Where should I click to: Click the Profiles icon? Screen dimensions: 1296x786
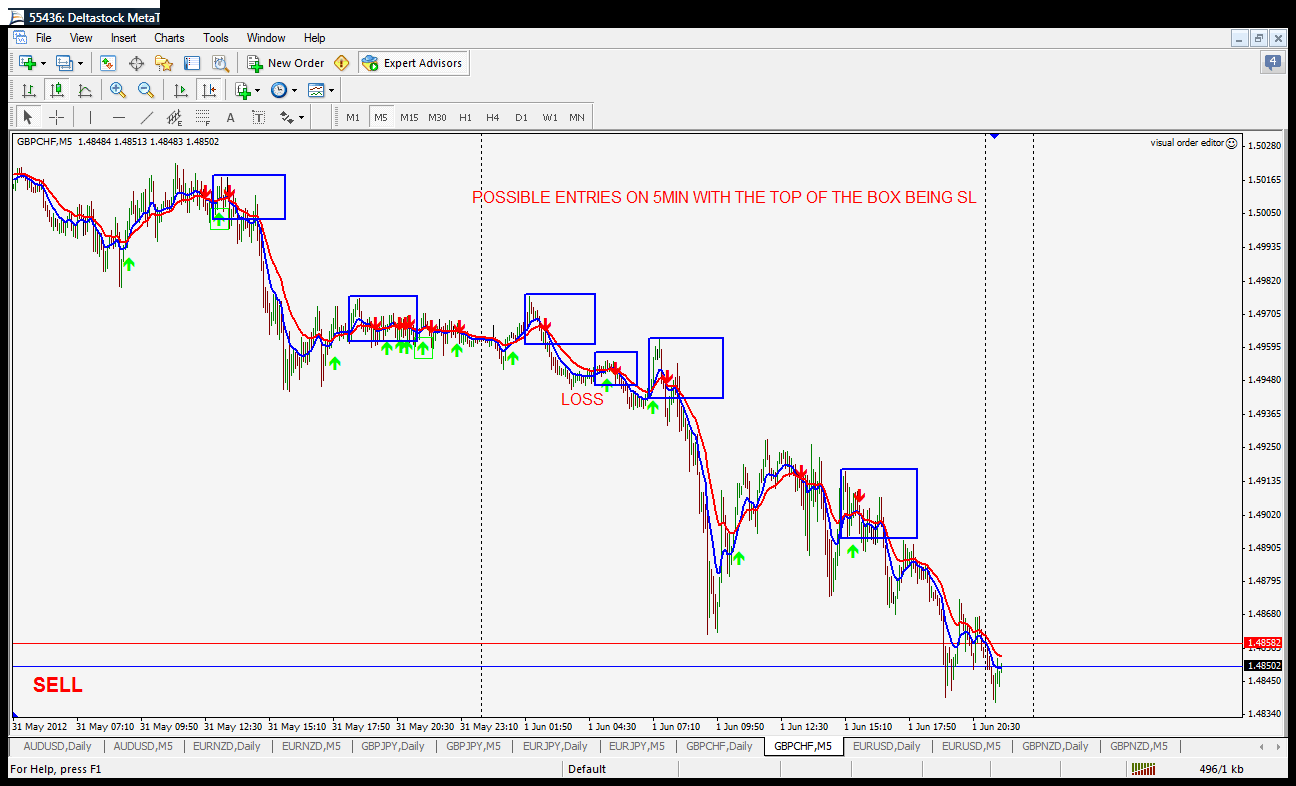(x=65, y=63)
